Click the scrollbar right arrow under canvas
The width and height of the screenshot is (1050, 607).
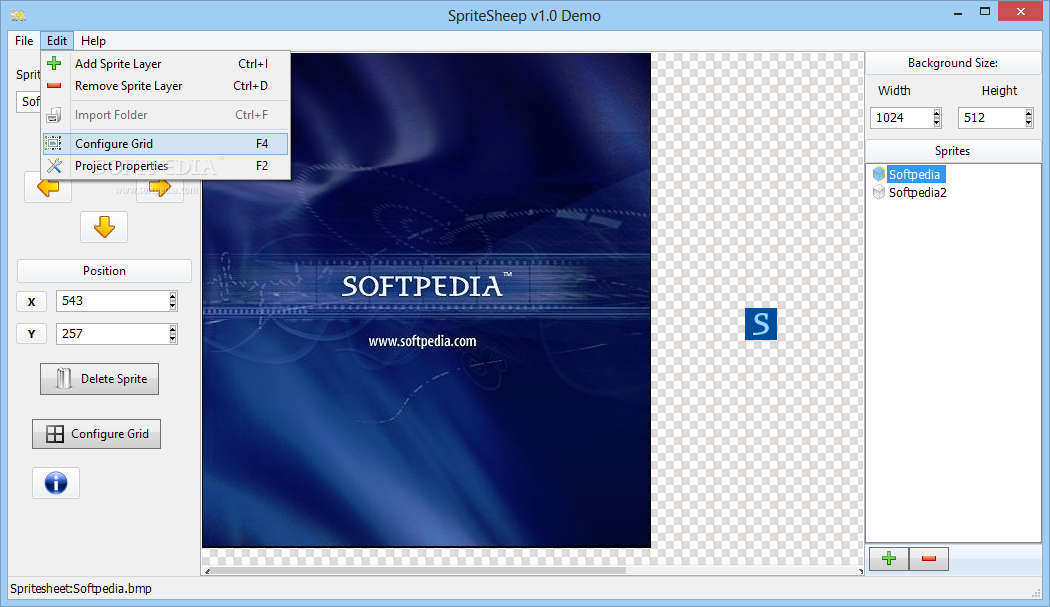860,571
